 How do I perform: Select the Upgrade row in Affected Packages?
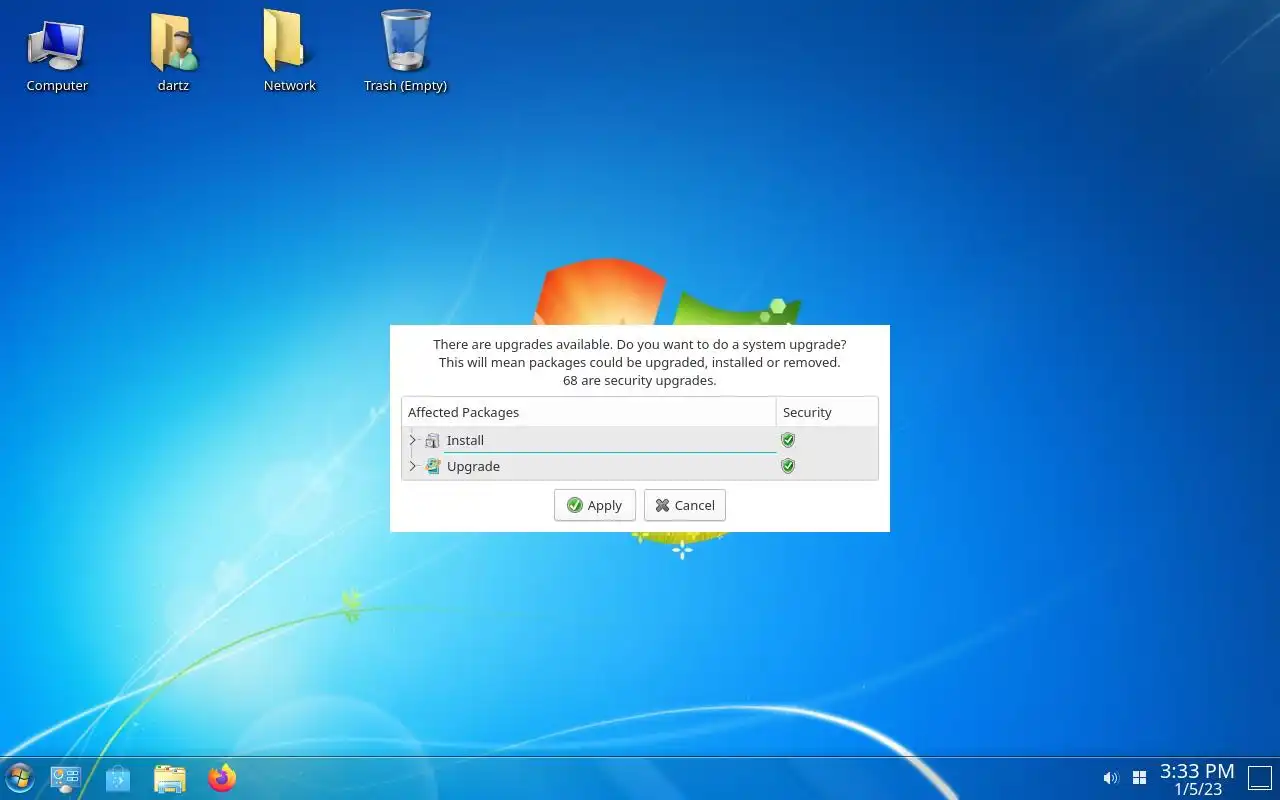pyautogui.click(x=640, y=466)
